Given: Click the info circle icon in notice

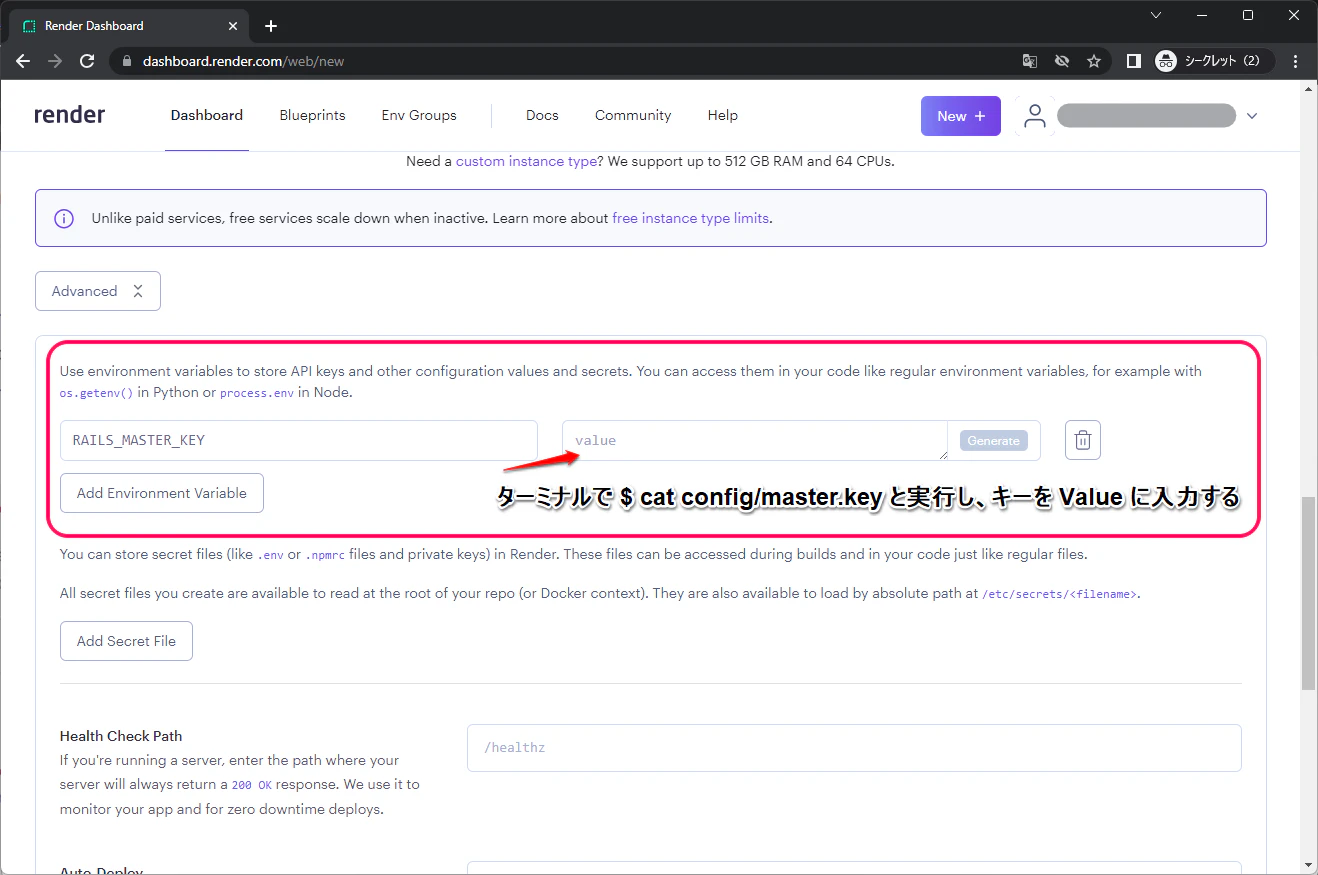Looking at the screenshot, I should (x=64, y=218).
